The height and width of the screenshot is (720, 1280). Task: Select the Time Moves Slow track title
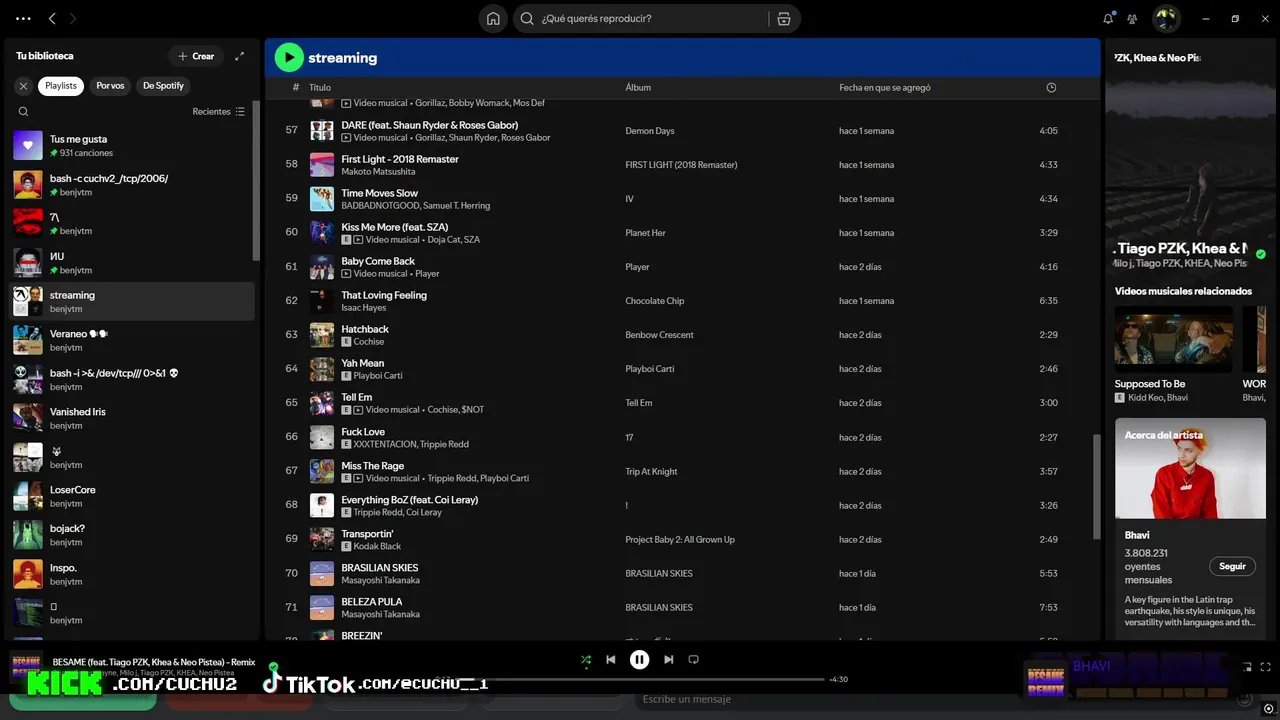coord(380,193)
